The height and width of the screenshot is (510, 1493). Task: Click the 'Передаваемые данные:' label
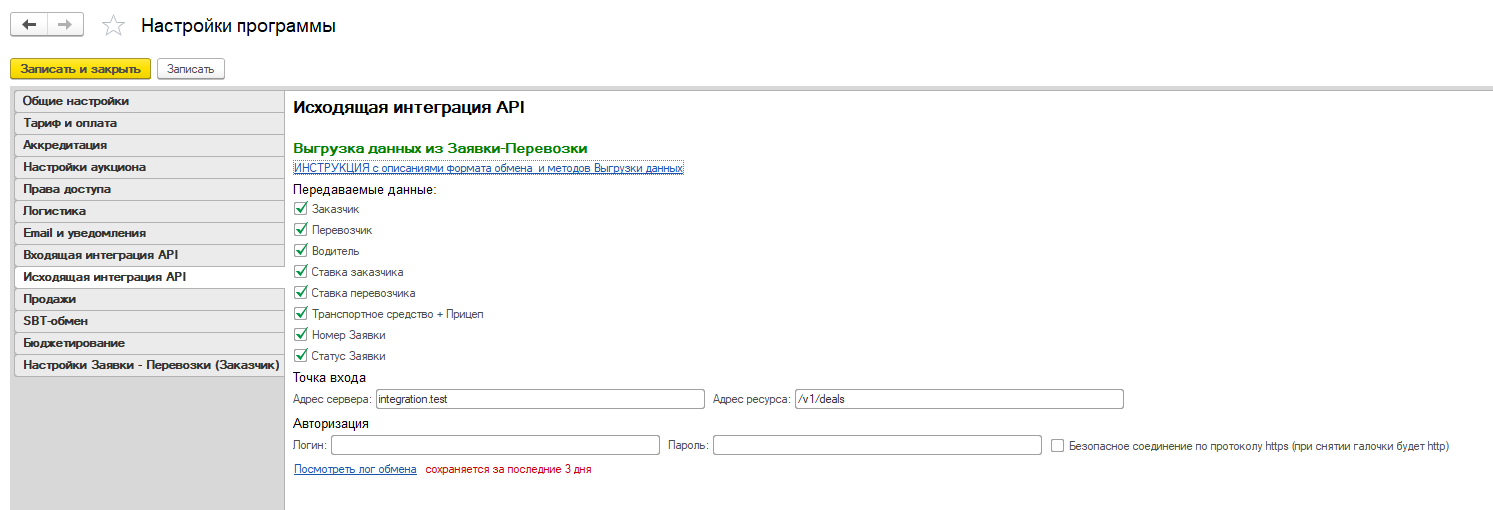(365, 189)
